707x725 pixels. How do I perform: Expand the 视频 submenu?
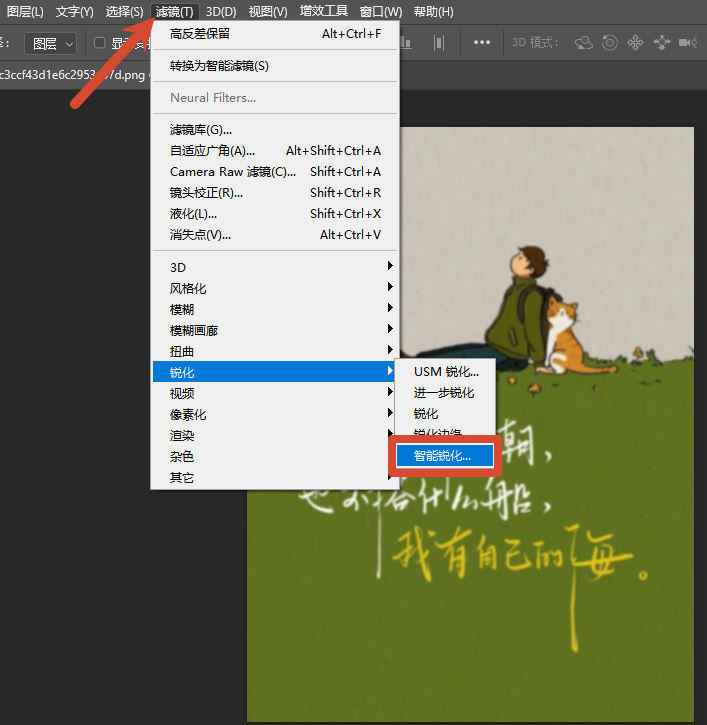click(273, 393)
